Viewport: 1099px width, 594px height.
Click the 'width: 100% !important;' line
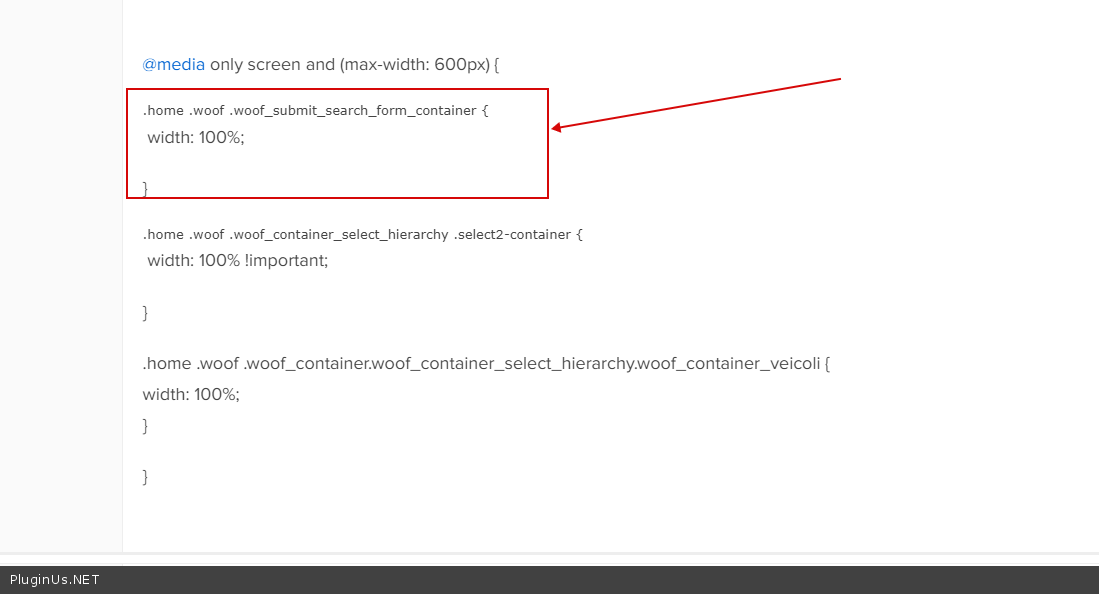click(x=237, y=260)
